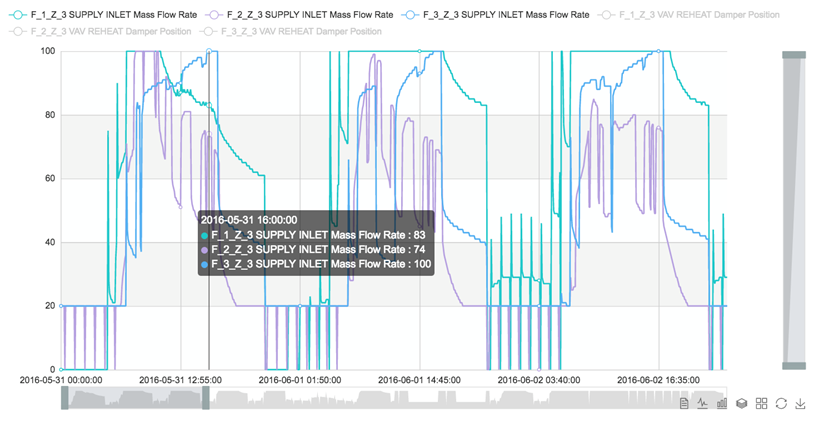Click the vertical zoom slider track
This screenshot has width=829, height=426.
click(x=794, y=210)
